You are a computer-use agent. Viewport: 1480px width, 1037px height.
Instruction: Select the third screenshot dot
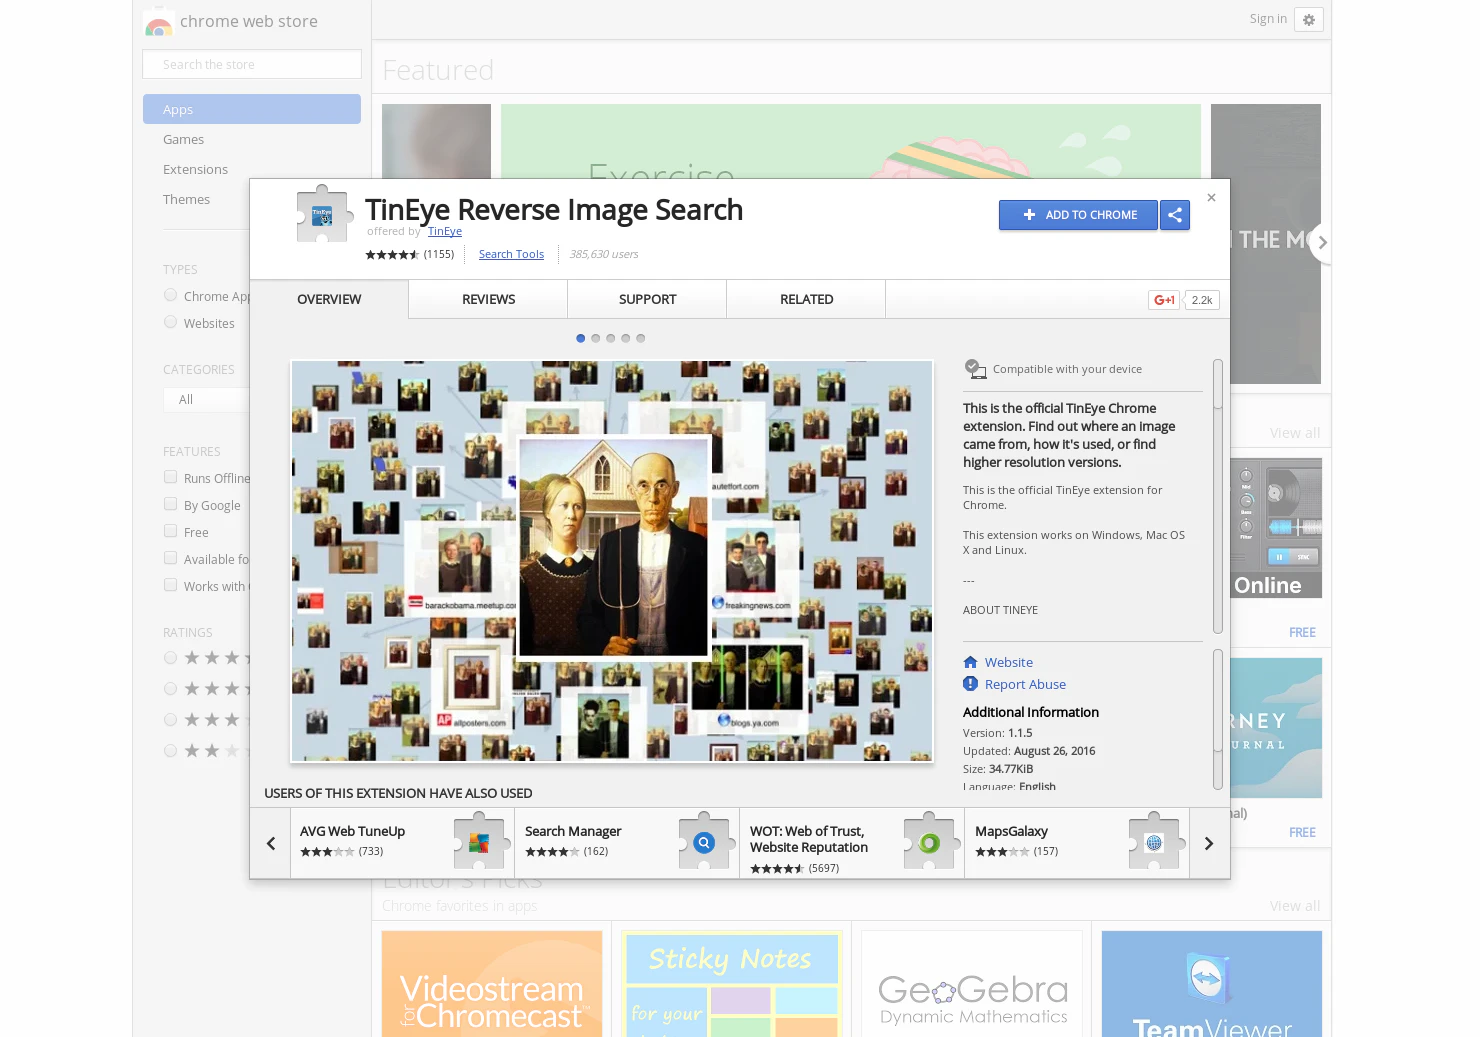[x=611, y=338]
